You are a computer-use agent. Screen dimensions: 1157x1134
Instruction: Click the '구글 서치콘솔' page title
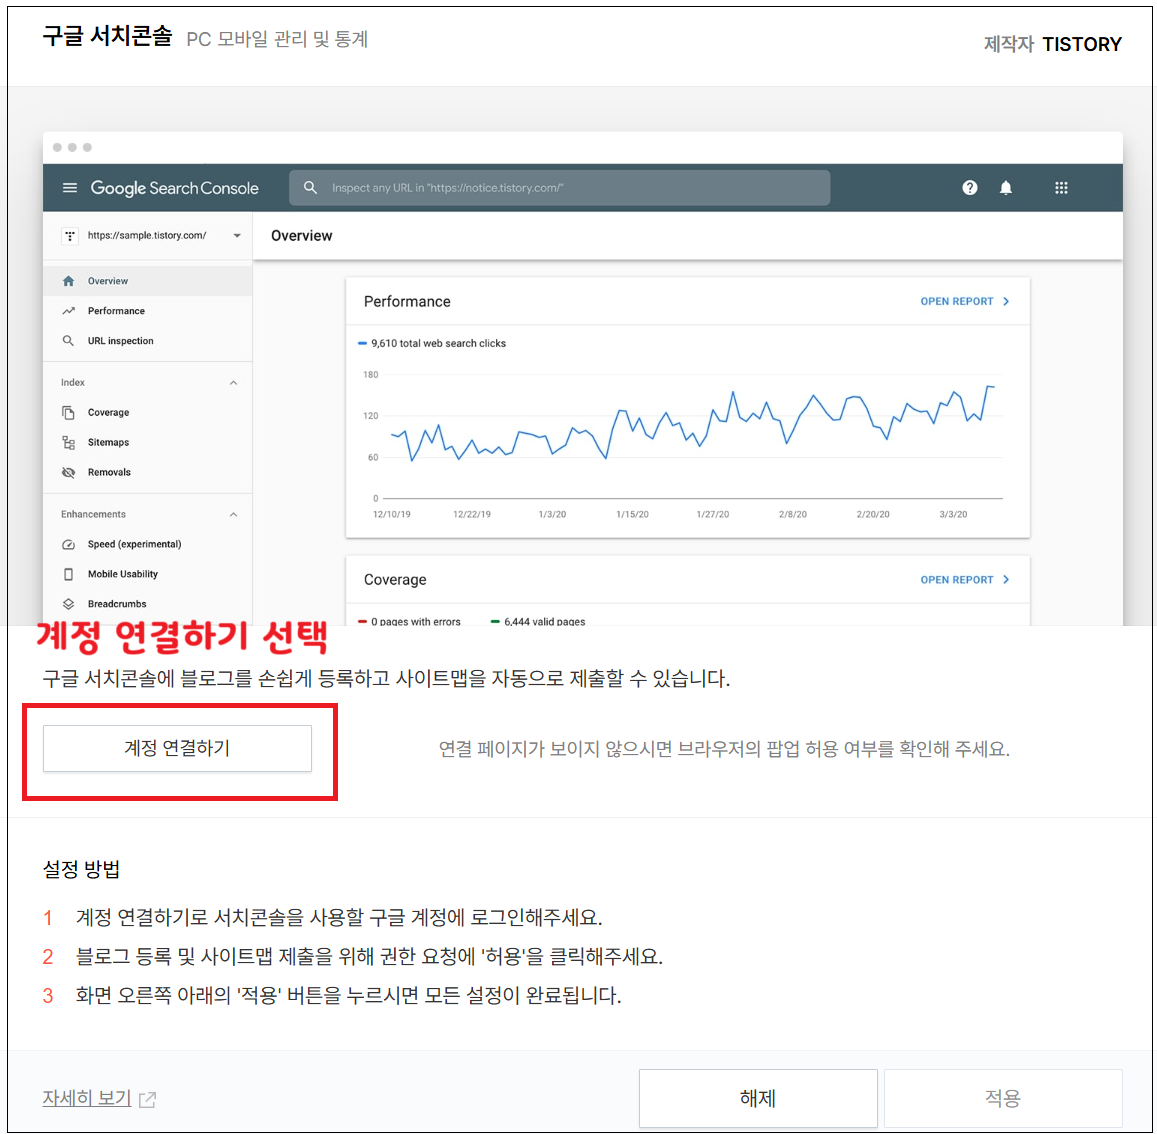tap(107, 36)
